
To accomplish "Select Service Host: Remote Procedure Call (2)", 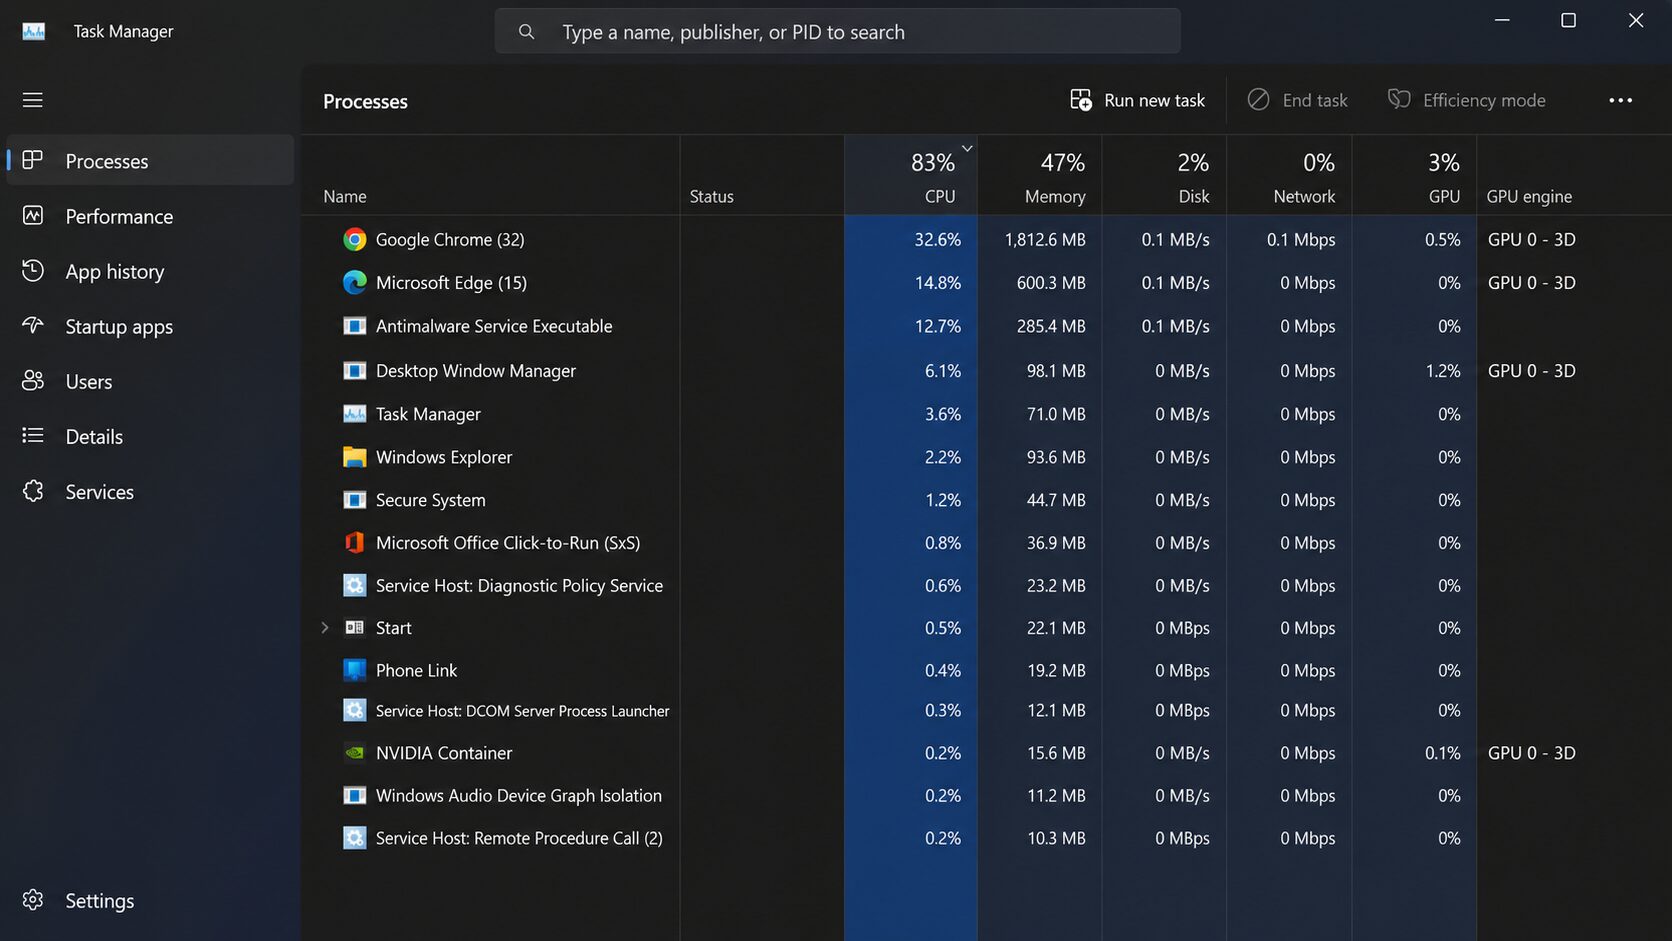I will [986, 838].
